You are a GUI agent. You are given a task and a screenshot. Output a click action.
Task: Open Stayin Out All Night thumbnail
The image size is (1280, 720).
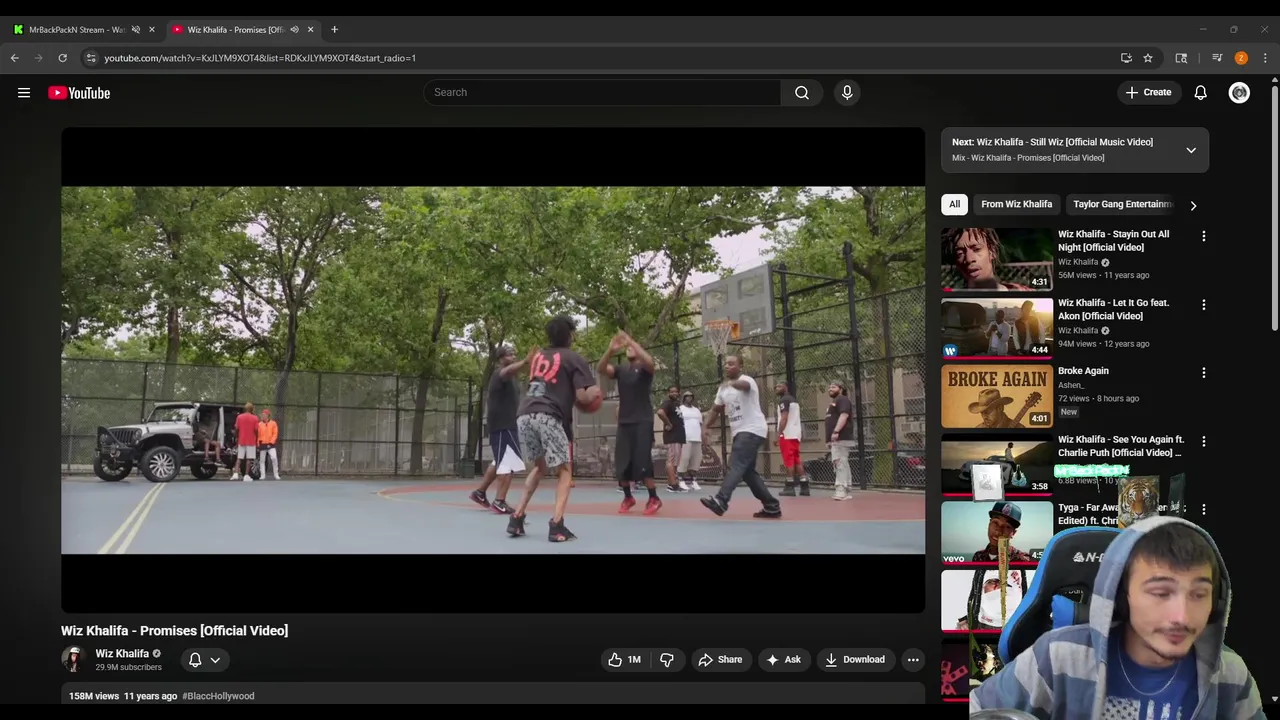pos(996,258)
